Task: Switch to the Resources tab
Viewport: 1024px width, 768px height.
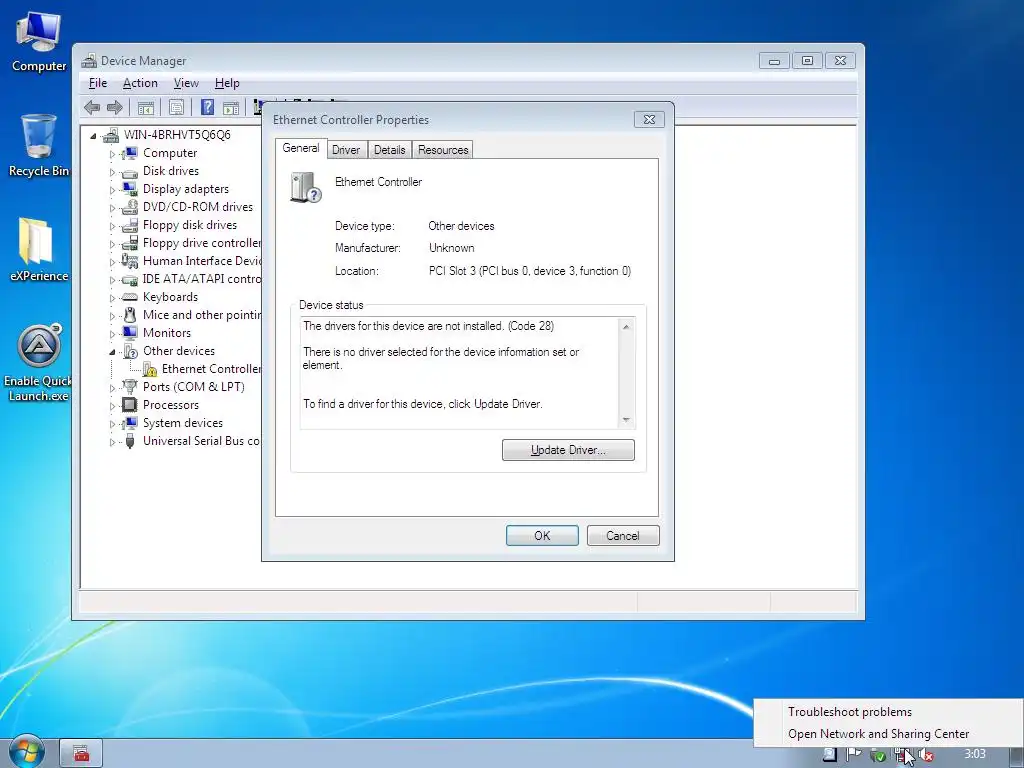Action: pos(443,150)
